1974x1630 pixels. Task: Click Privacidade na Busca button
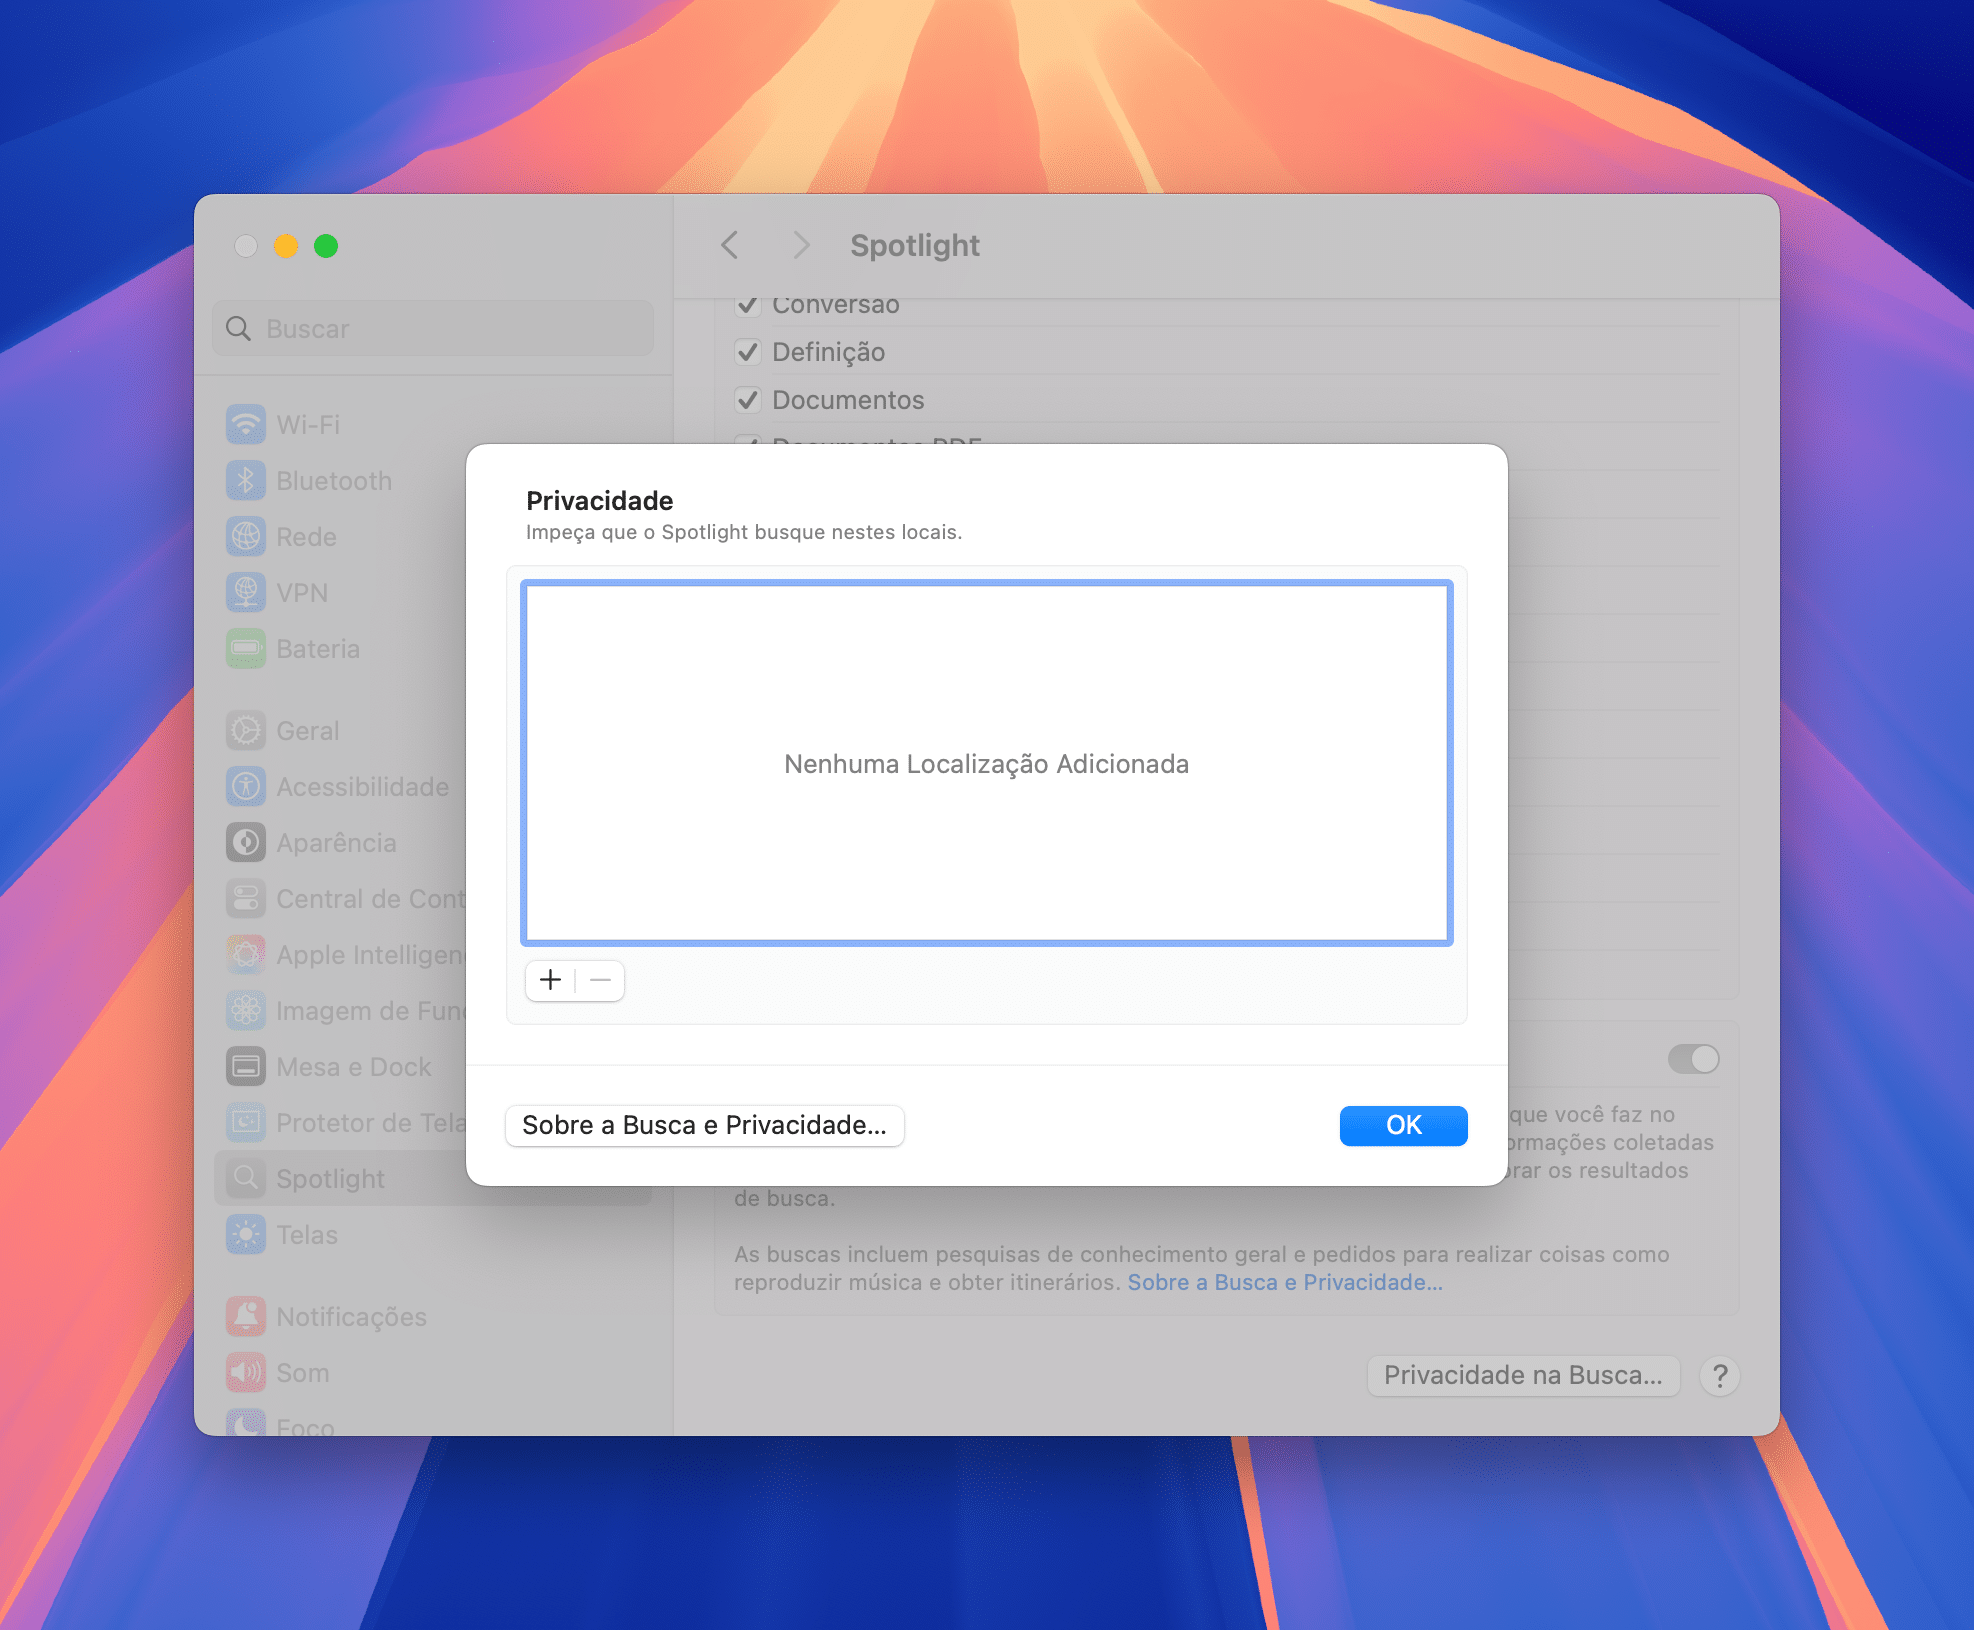(x=1523, y=1375)
